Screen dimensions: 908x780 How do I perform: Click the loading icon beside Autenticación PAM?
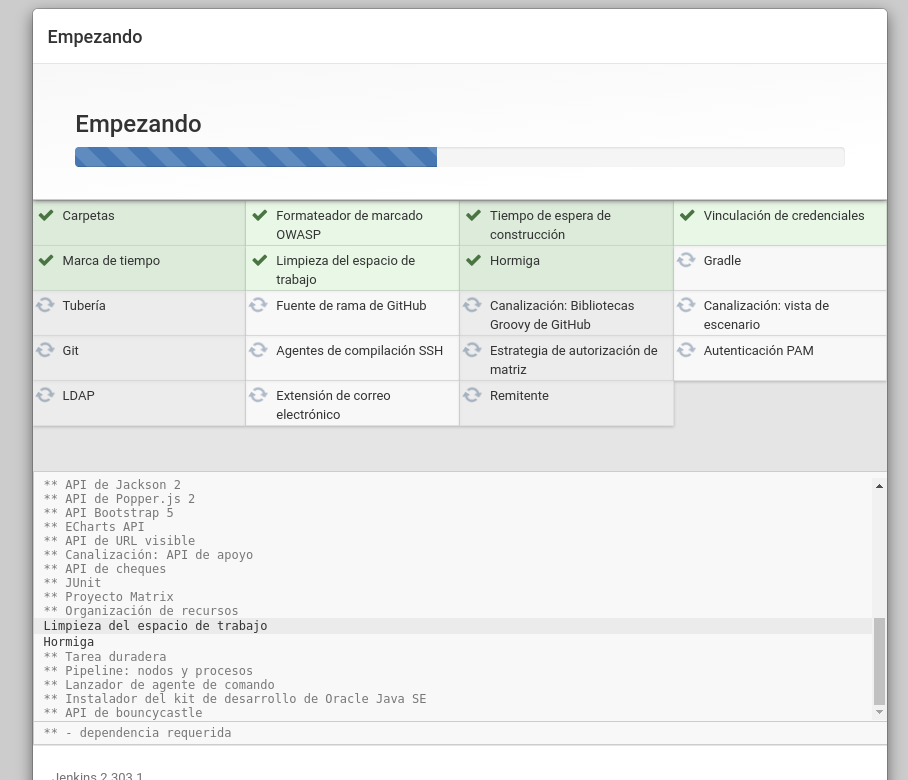(686, 350)
